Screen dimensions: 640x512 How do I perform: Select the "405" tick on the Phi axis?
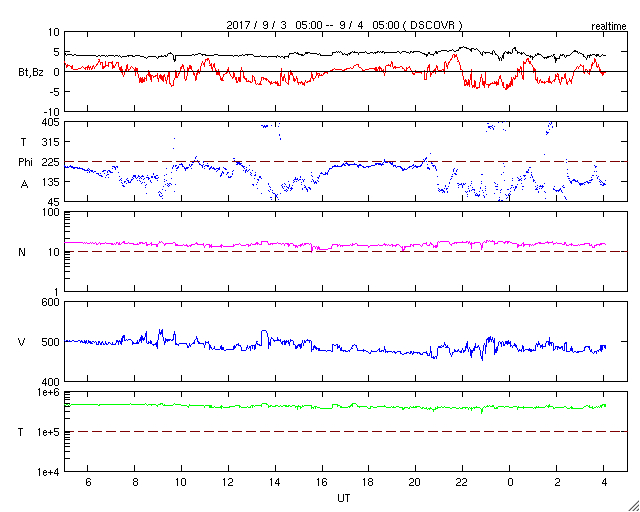click(x=52, y=122)
